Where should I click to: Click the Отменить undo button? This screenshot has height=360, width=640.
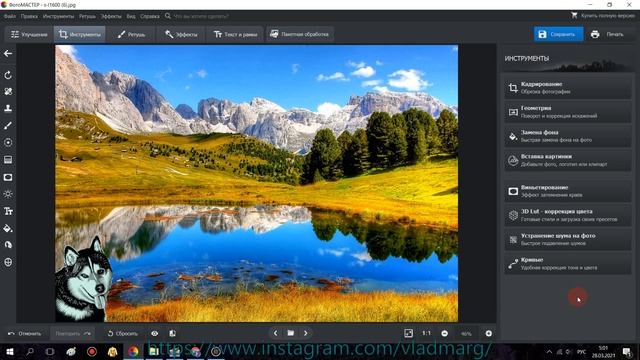pyautogui.click(x=24, y=333)
